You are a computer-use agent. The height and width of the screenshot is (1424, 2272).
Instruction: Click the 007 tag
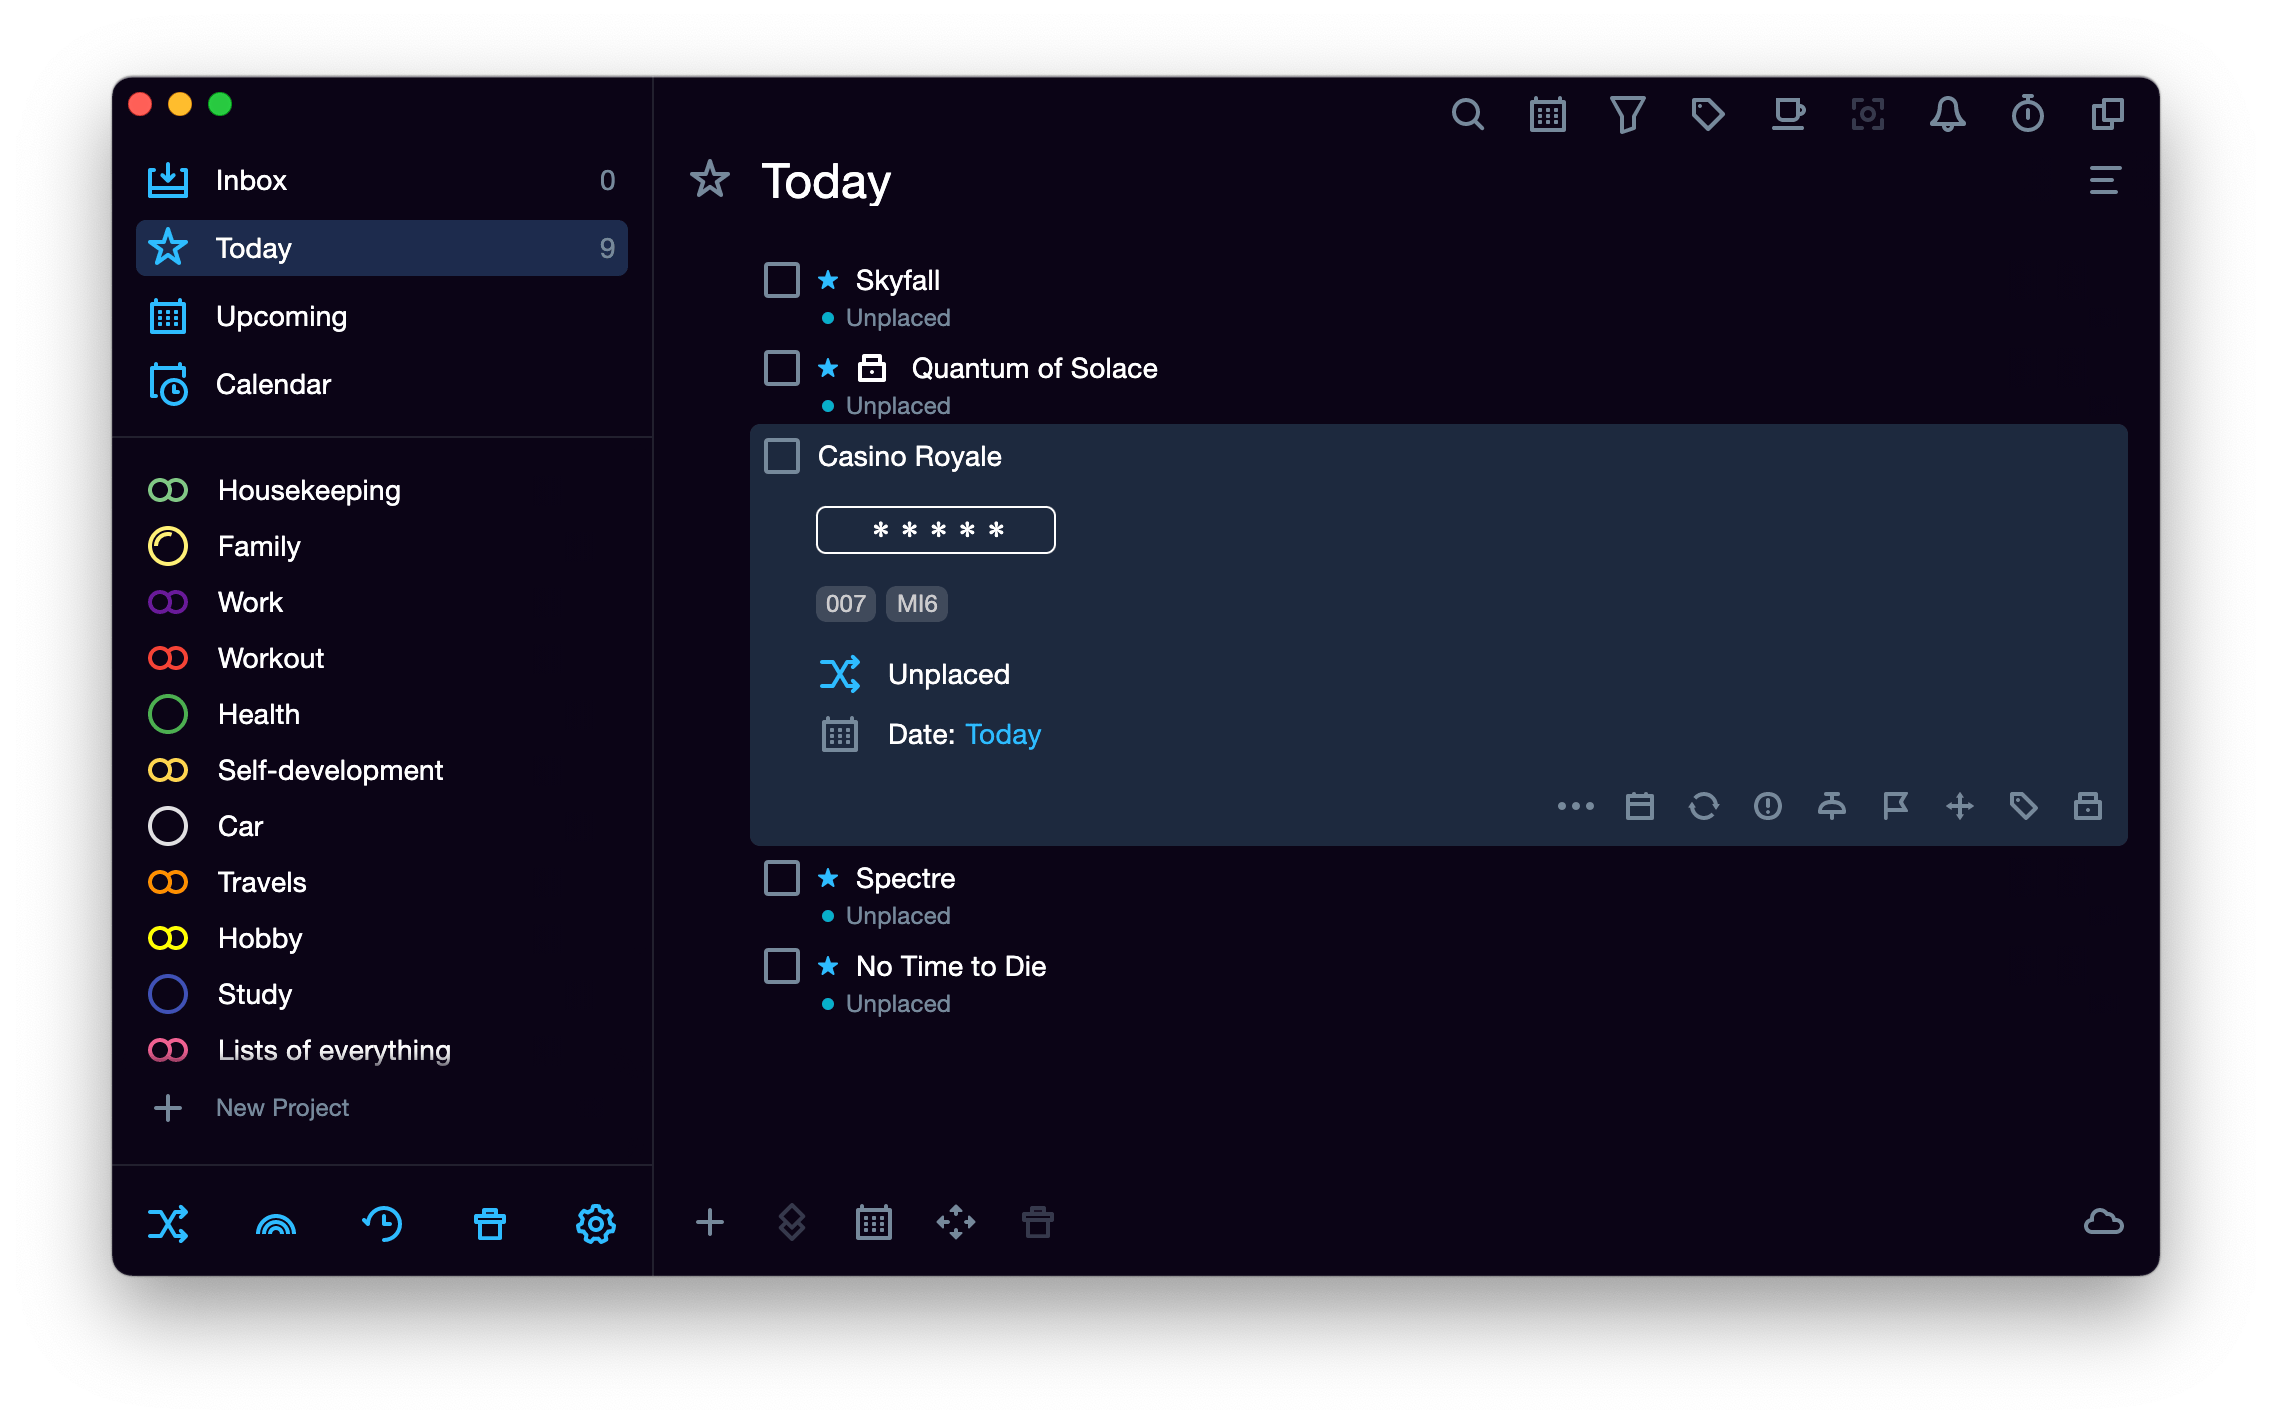pos(845,604)
